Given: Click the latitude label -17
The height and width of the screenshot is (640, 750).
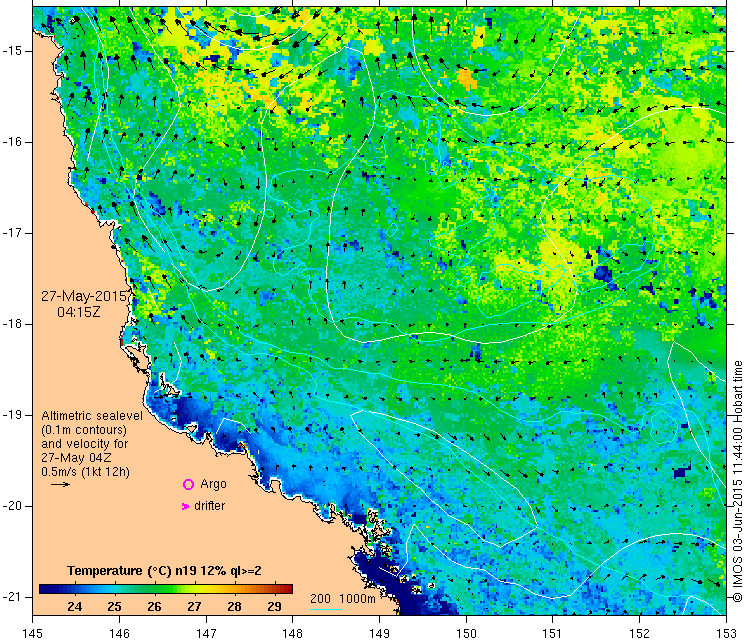Looking at the screenshot, I should pos(12,233).
